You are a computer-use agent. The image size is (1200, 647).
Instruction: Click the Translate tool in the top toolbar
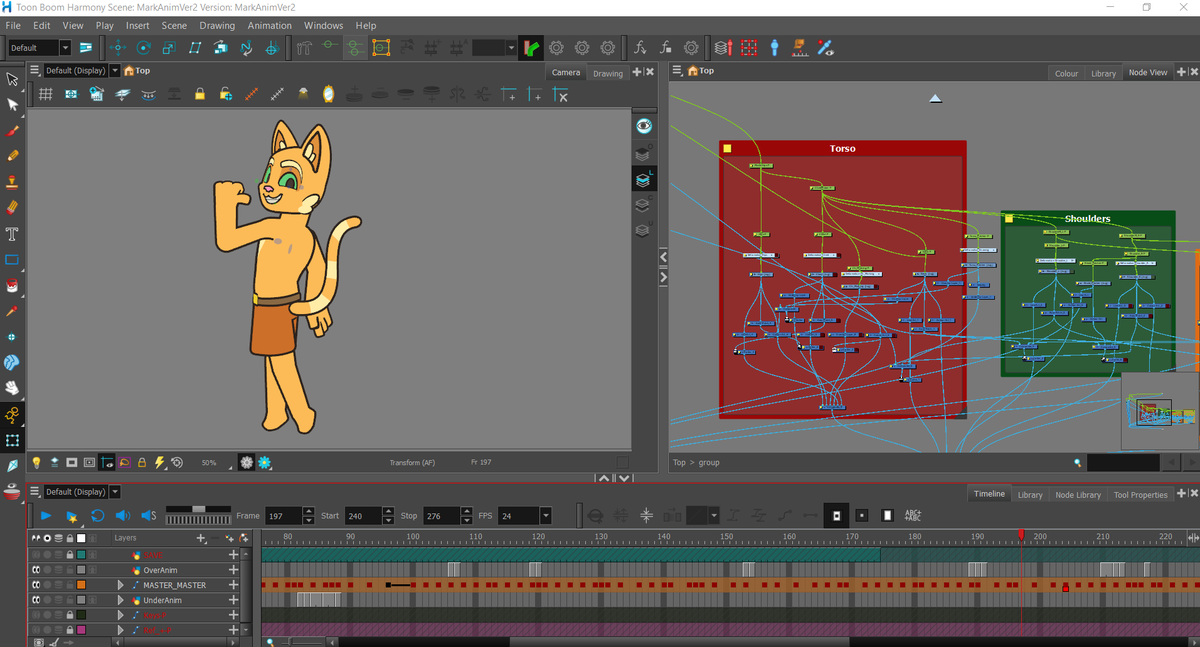[x=117, y=48]
